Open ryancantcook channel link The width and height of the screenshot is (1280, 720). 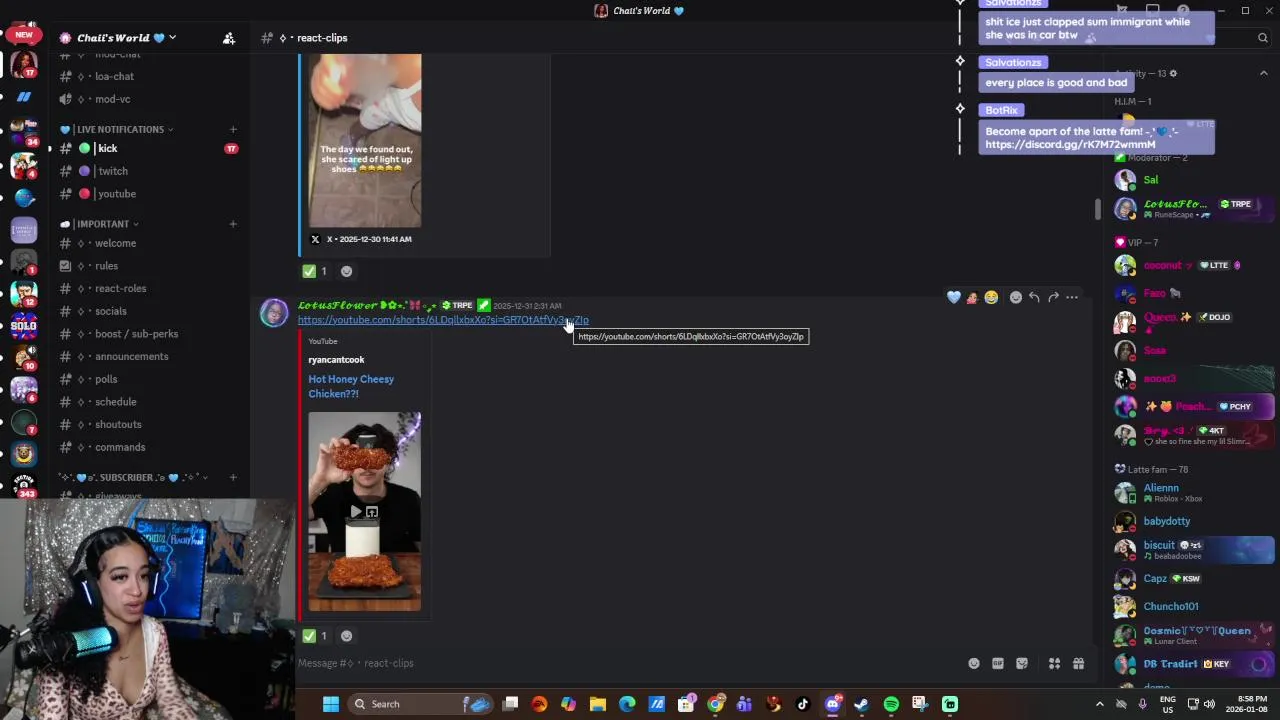[x=336, y=360]
